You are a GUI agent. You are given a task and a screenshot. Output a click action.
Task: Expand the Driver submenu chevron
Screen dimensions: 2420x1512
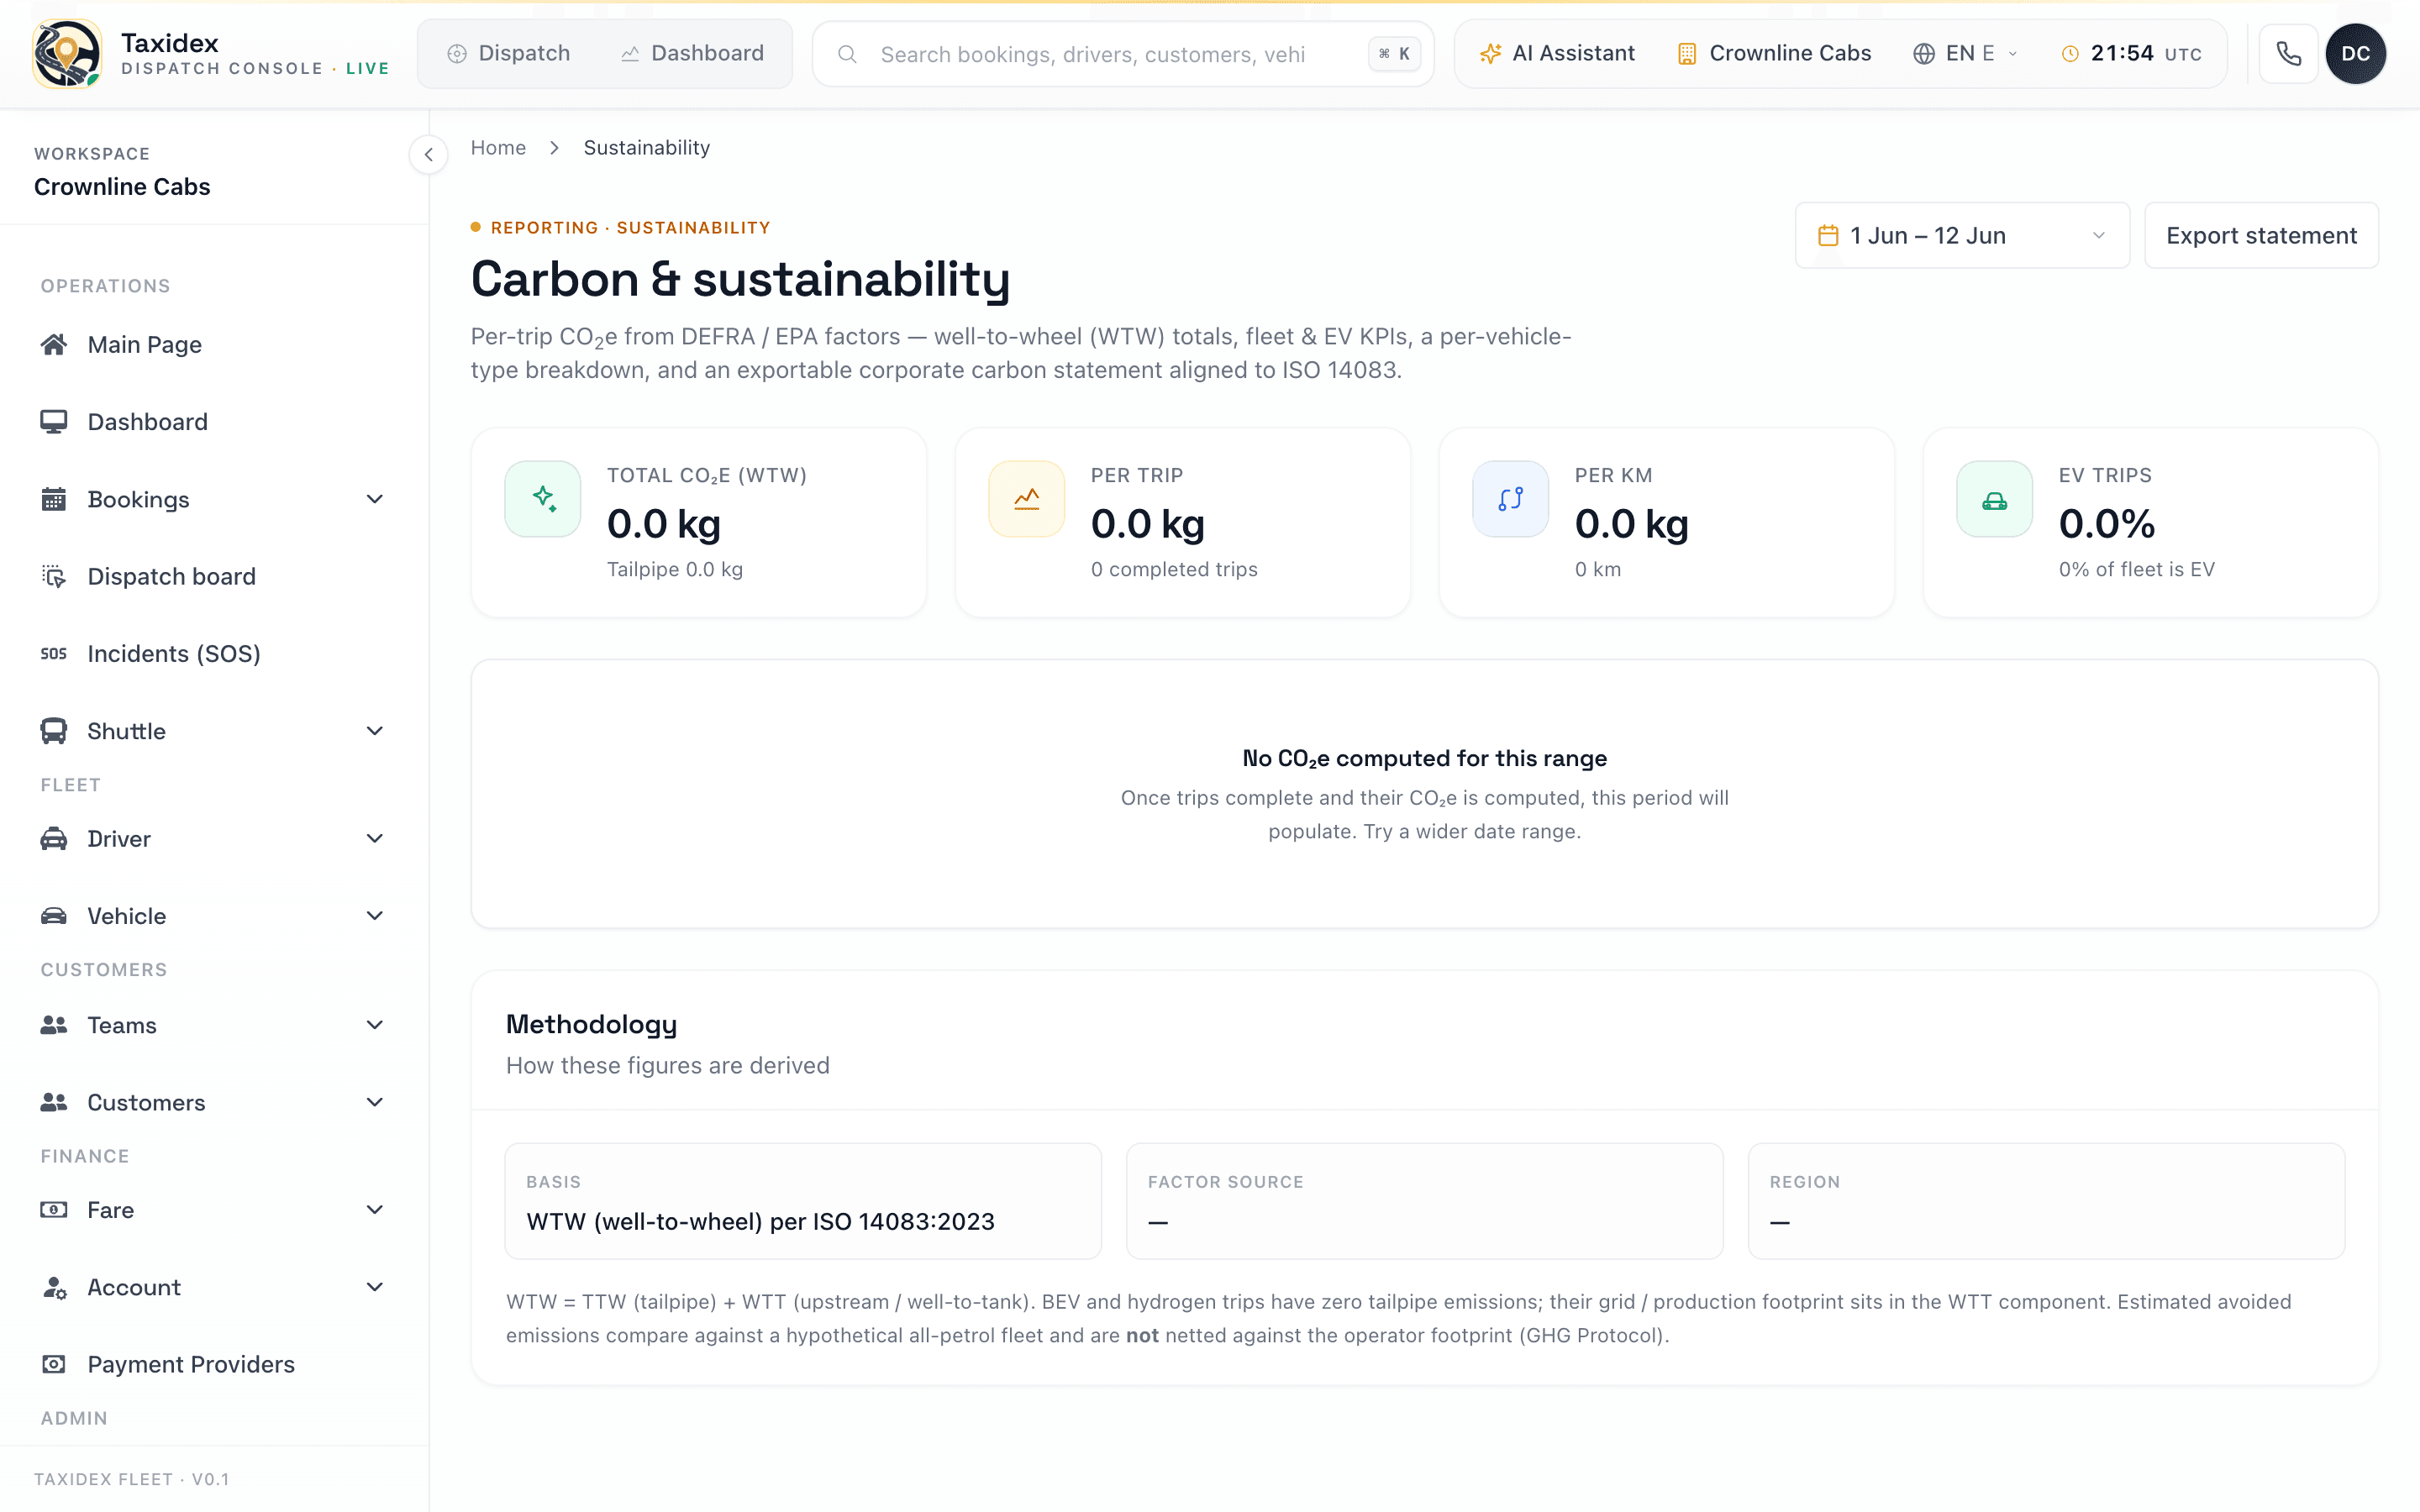375,839
